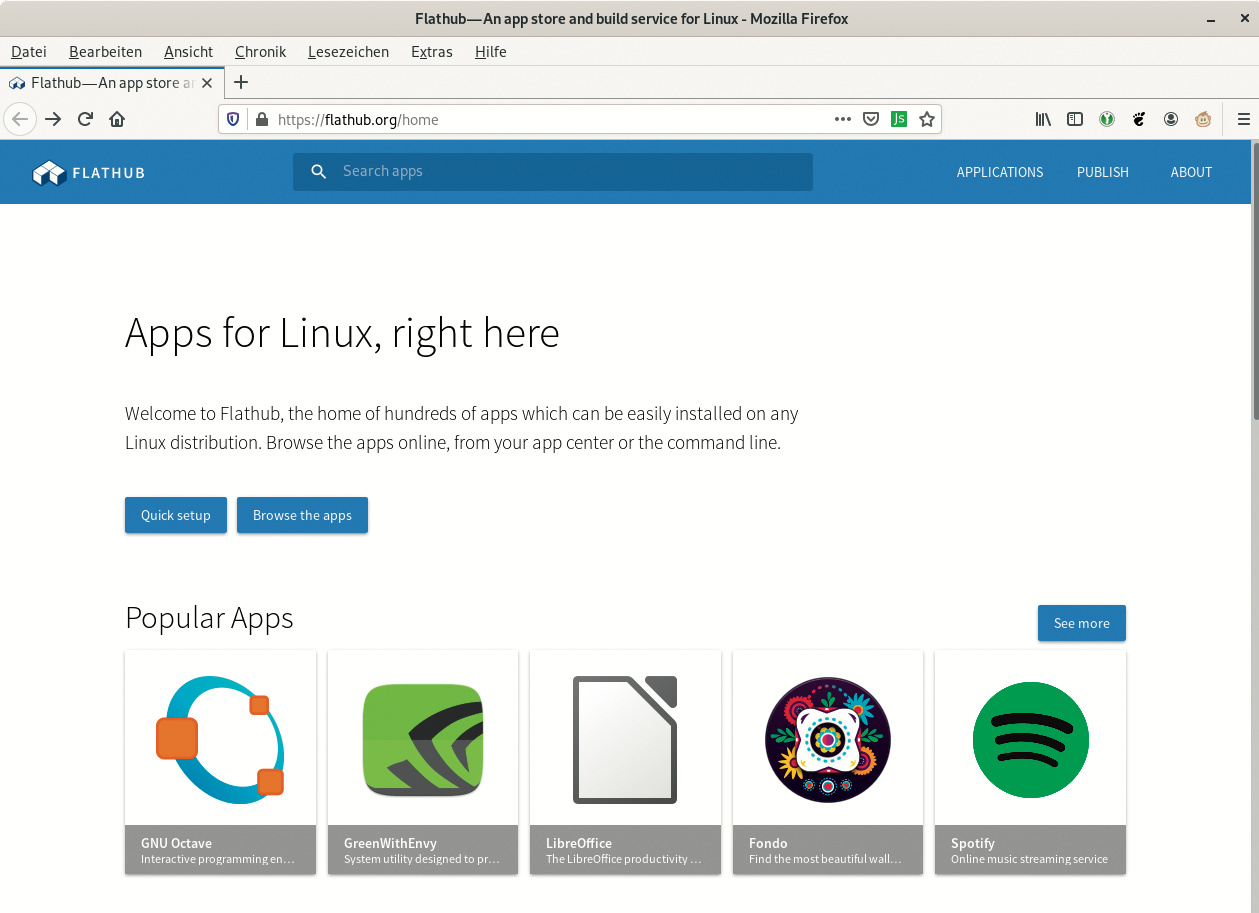Click See more for Popular Apps

(x=1081, y=623)
